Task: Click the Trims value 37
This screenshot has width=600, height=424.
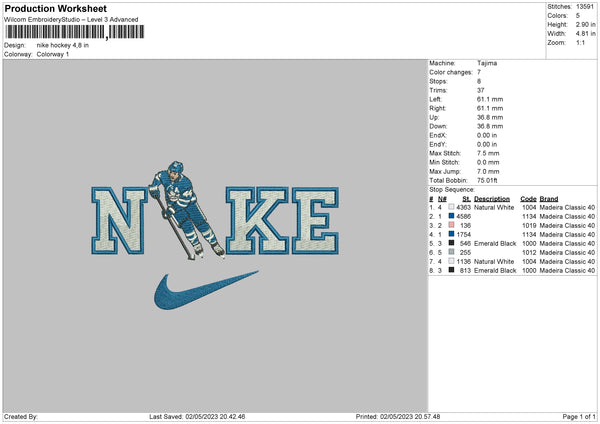Action: (x=481, y=90)
